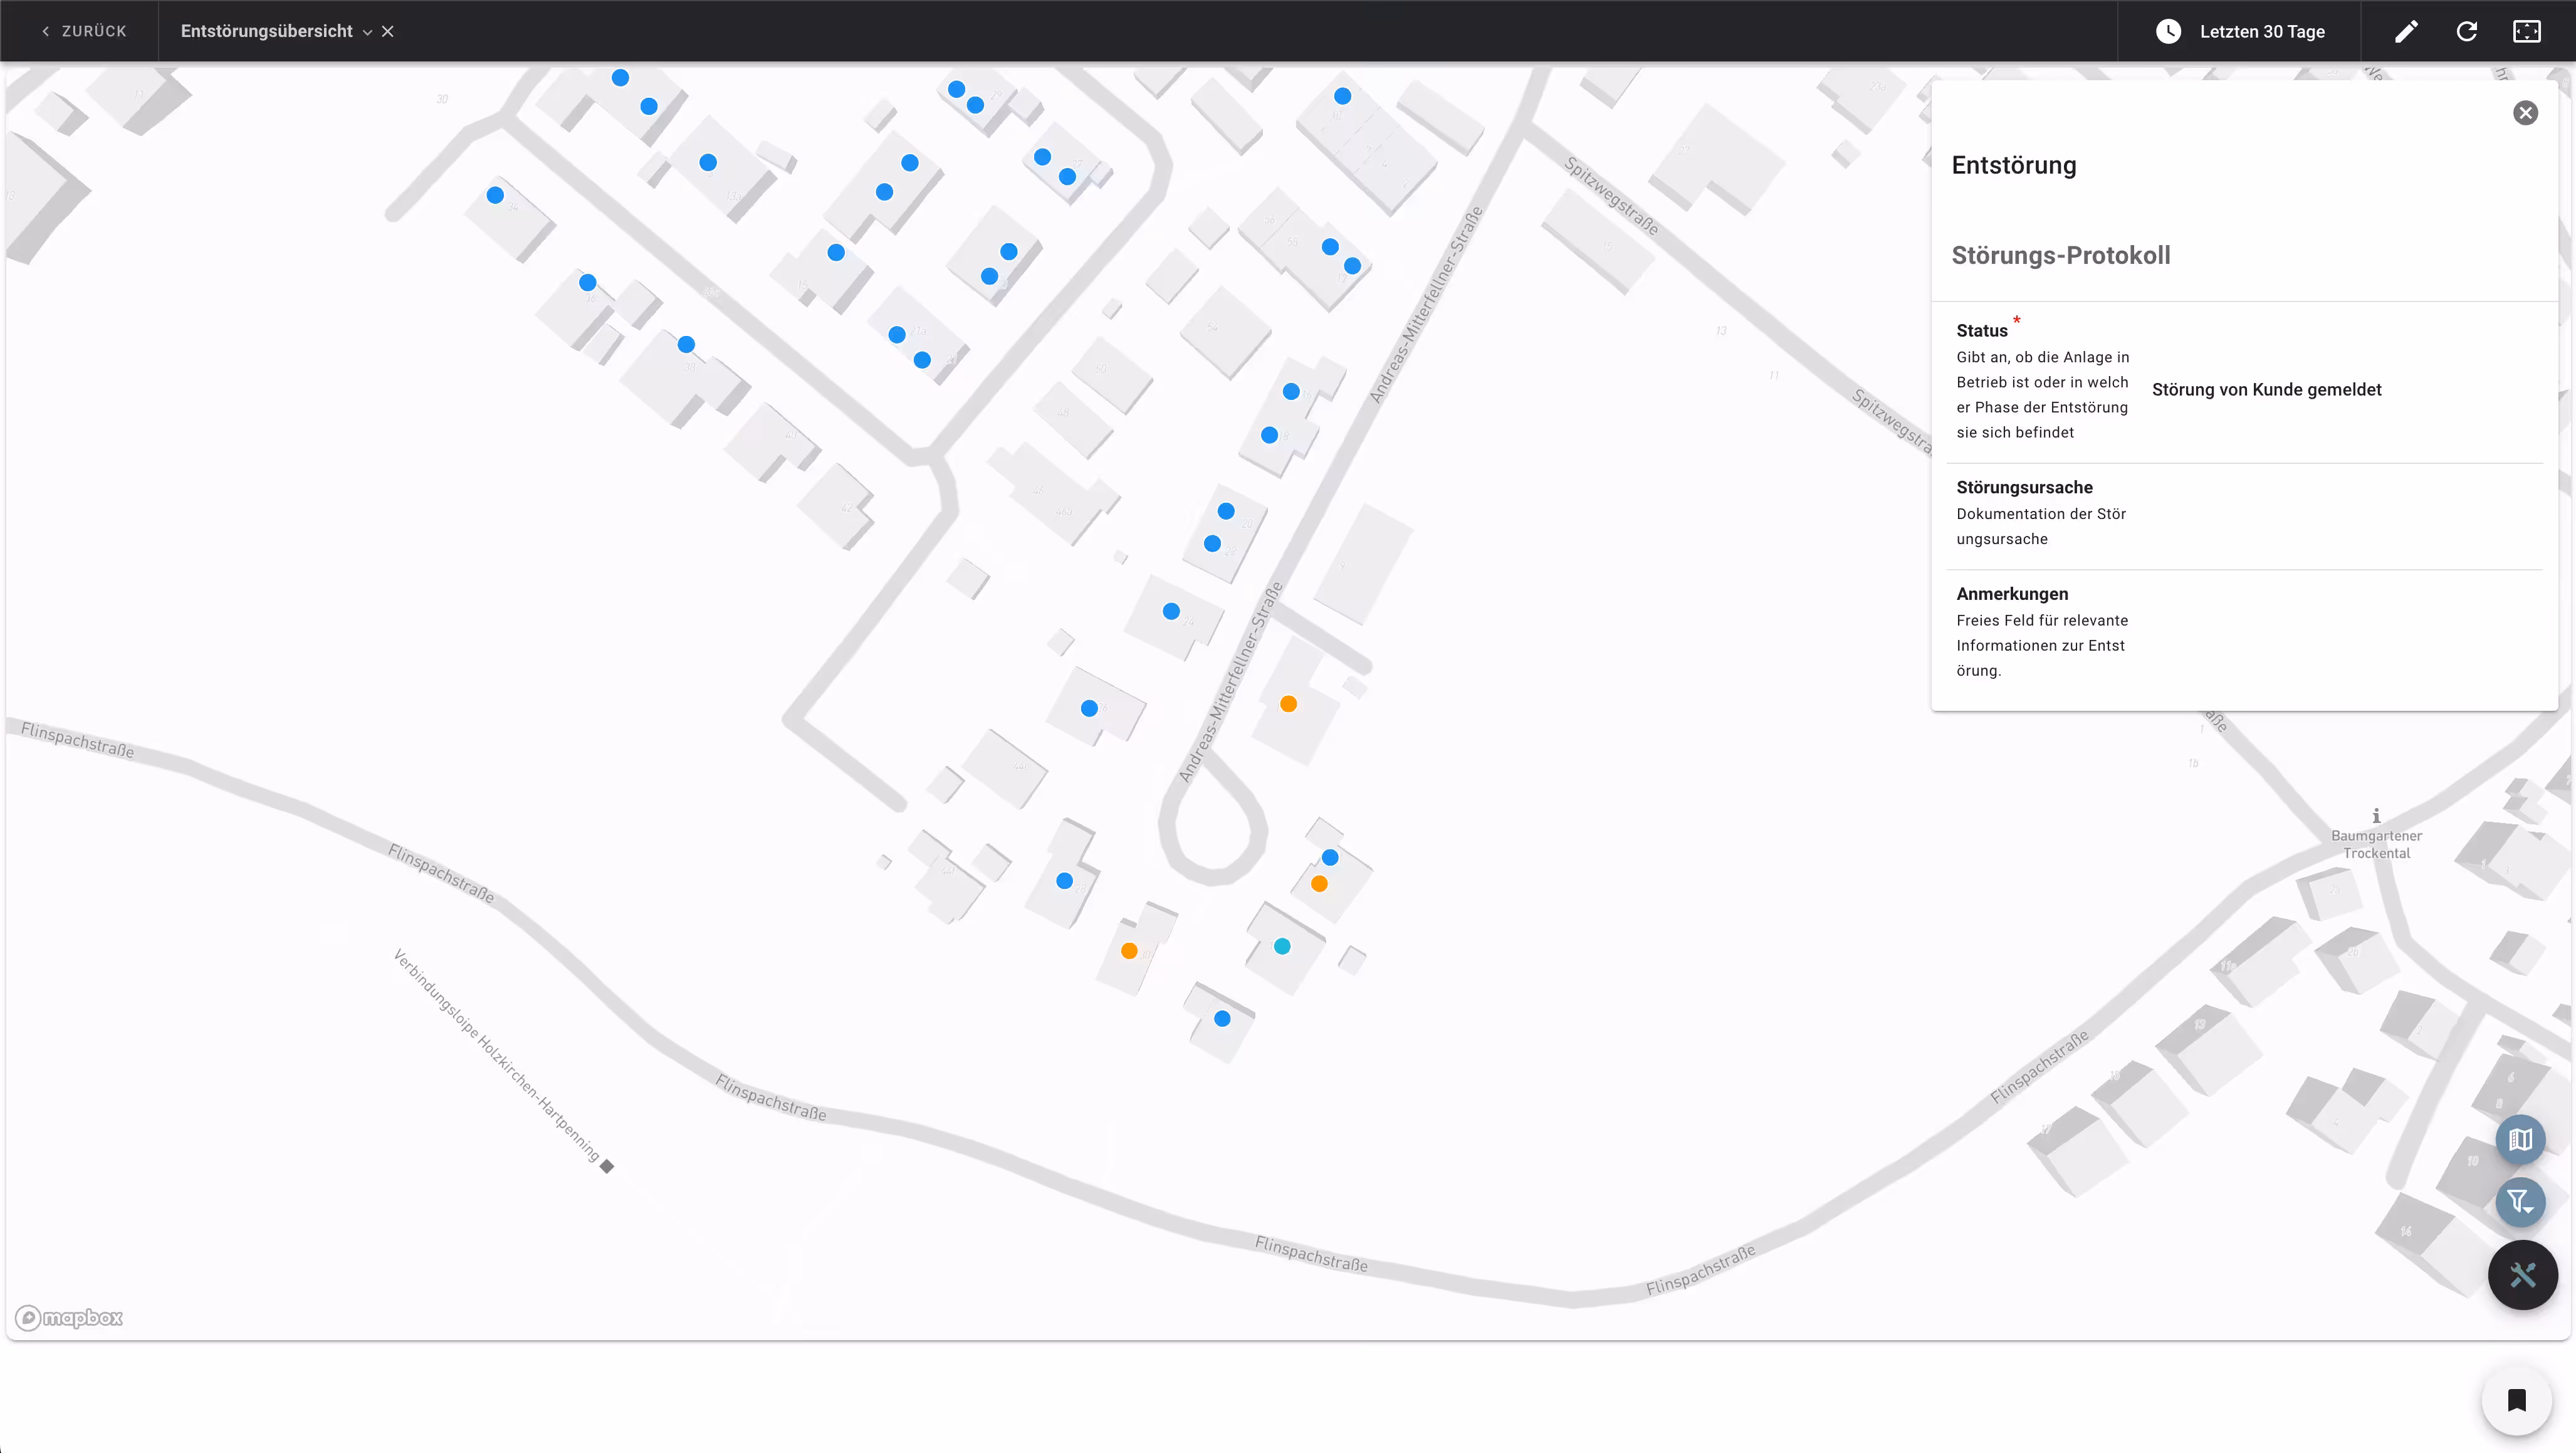2576x1453 pixels.
Task: Select the southernmost blue marker on the map
Action: 1222,1019
